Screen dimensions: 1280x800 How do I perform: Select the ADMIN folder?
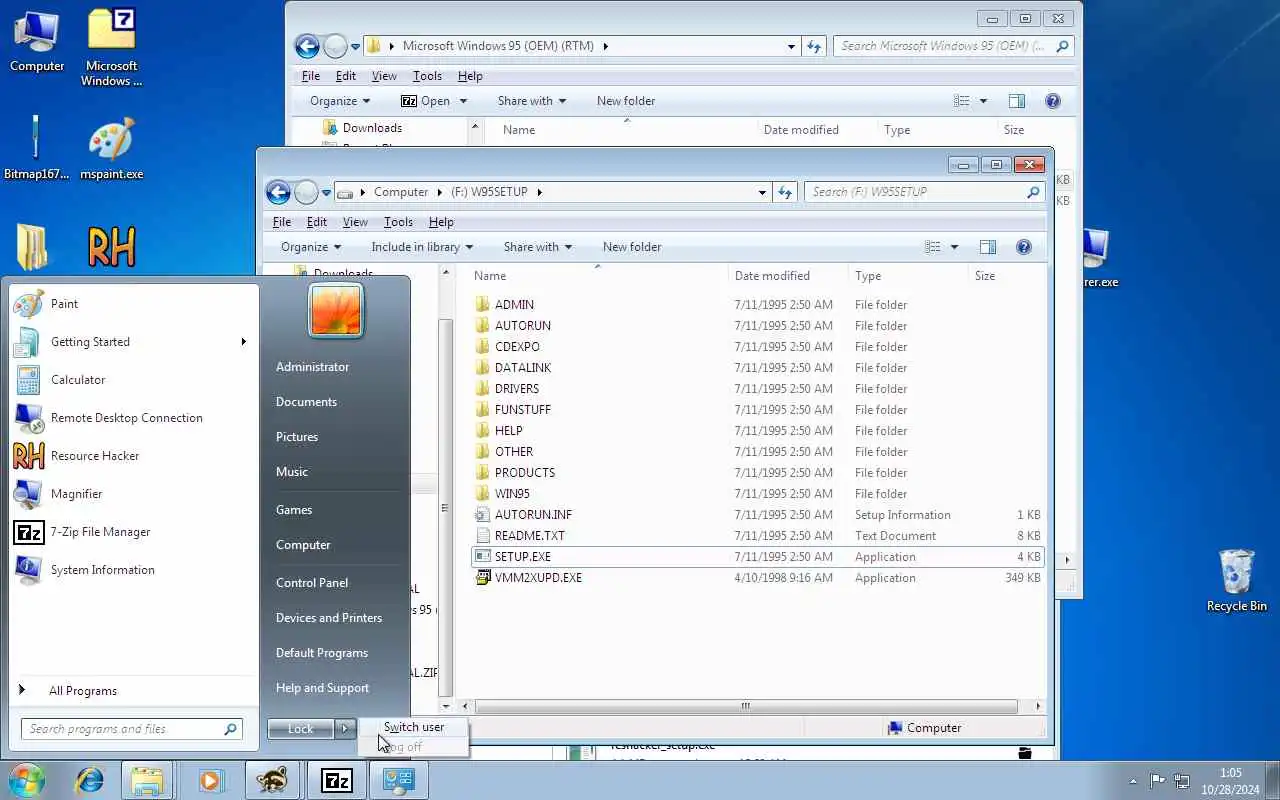click(x=758, y=305)
